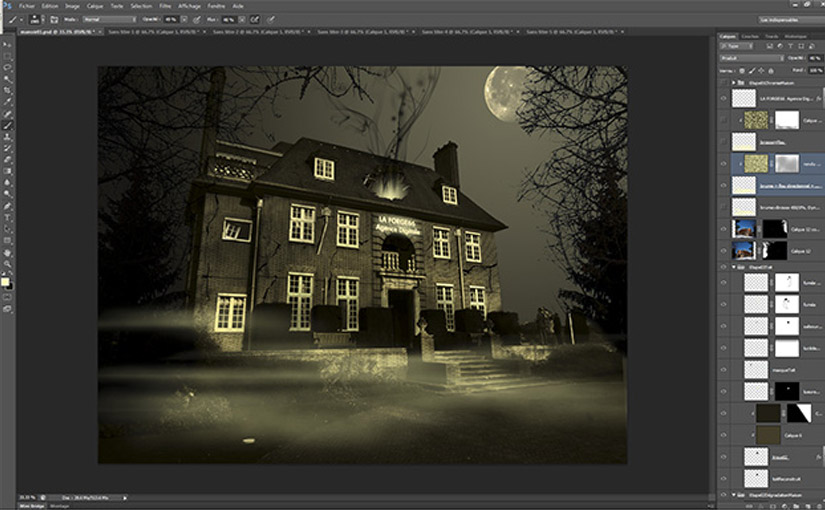
Task: Open the Edition menu
Action: click(50, 6)
